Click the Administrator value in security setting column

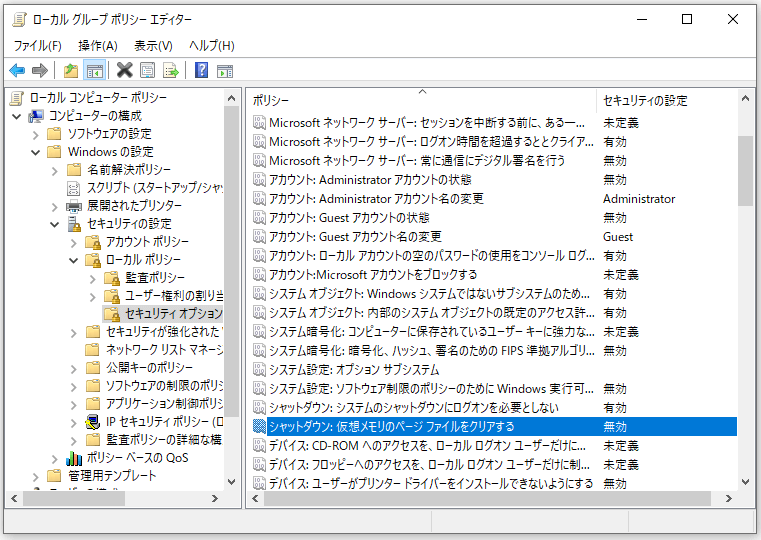[x=639, y=199]
